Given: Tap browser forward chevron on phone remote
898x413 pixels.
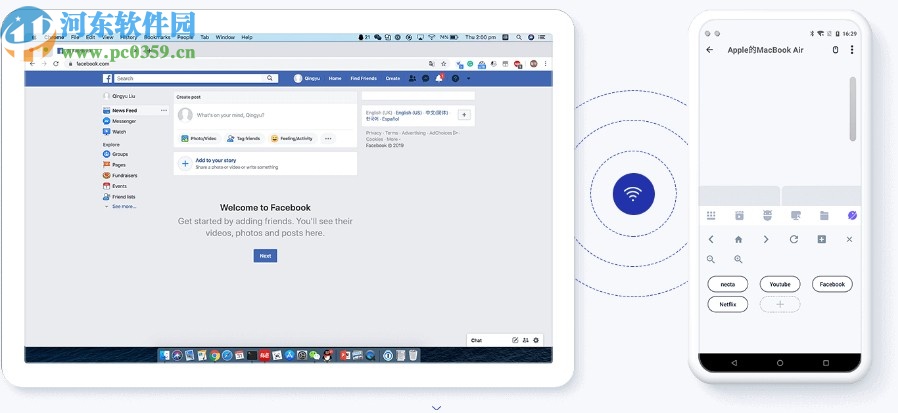Looking at the screenshot, I should click(x=766, y=239).
